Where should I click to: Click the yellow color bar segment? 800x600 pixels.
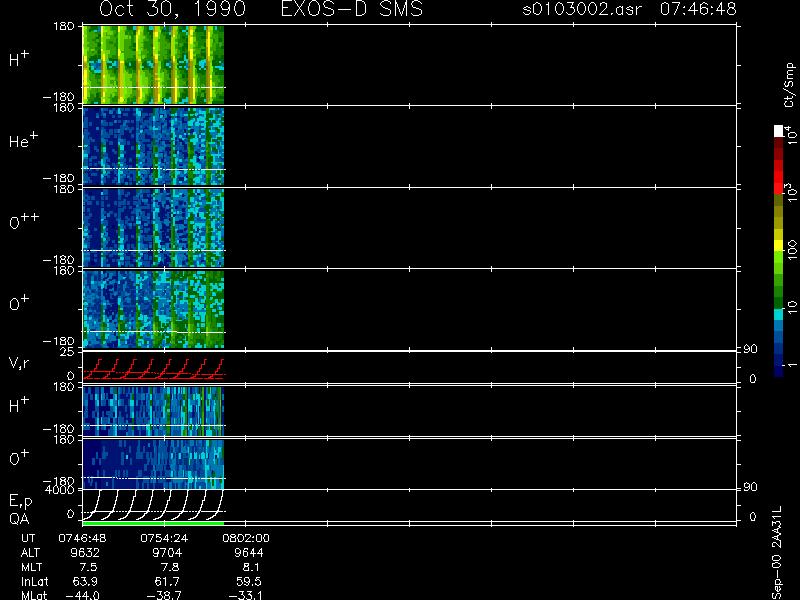pos(779,245)
